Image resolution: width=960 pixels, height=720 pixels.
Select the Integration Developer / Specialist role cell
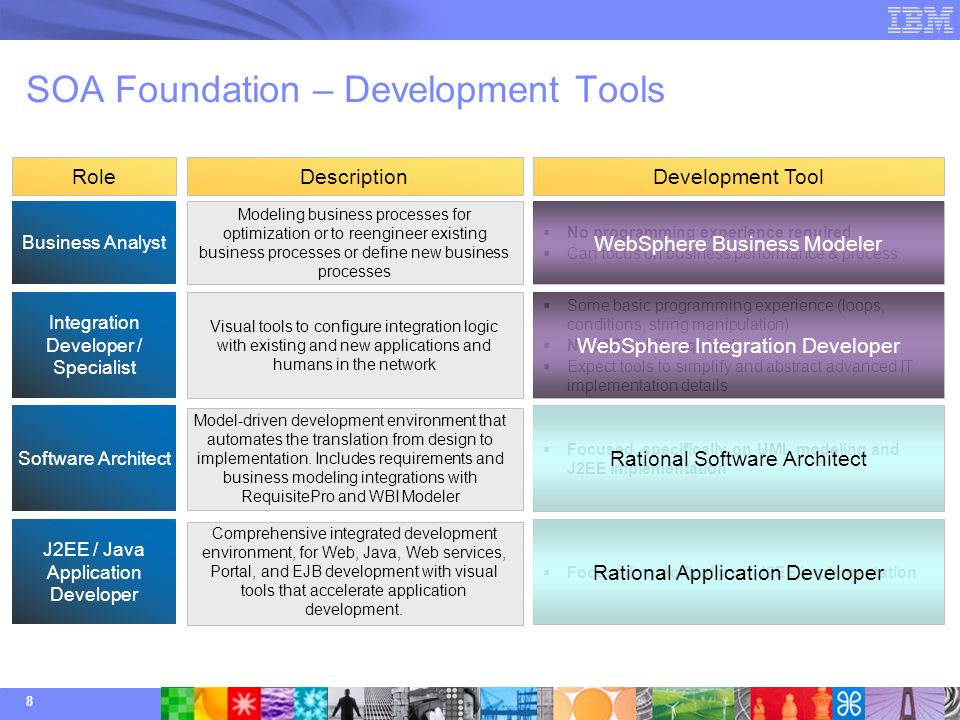pyautogui.click(x=94, y=345)
